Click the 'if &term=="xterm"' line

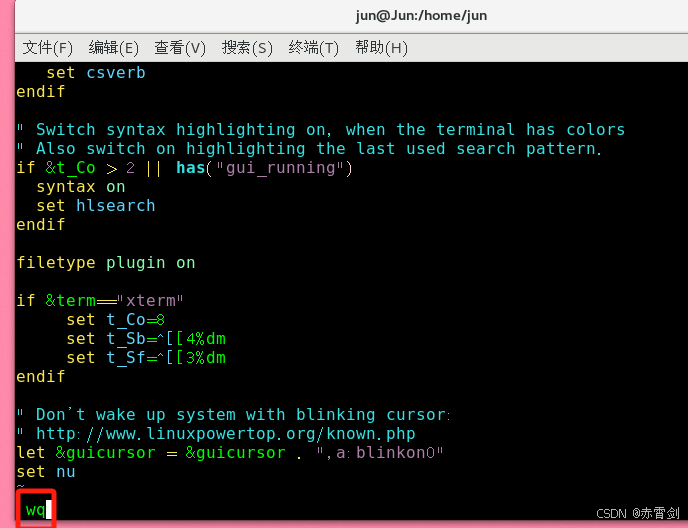pos(100,301)
